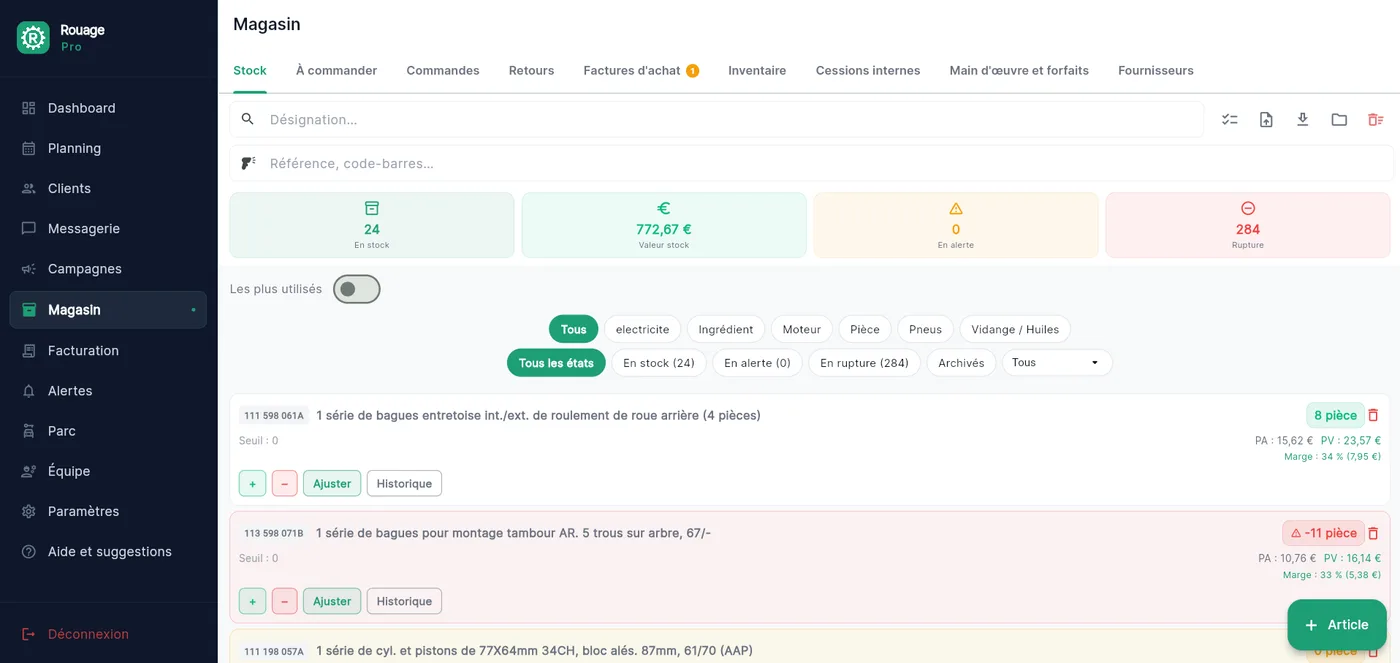Open the Inventaire tab

tap(757, 70)
